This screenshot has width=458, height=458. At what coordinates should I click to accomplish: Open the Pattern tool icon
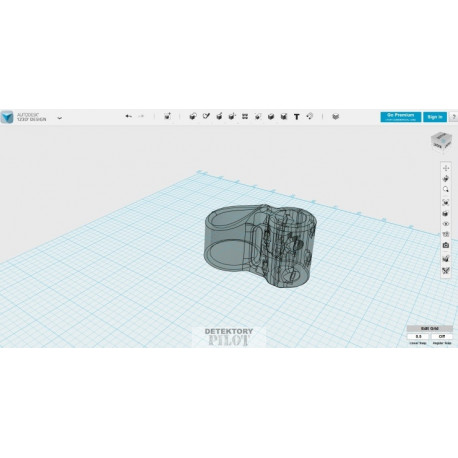click(x=245, y=116)
